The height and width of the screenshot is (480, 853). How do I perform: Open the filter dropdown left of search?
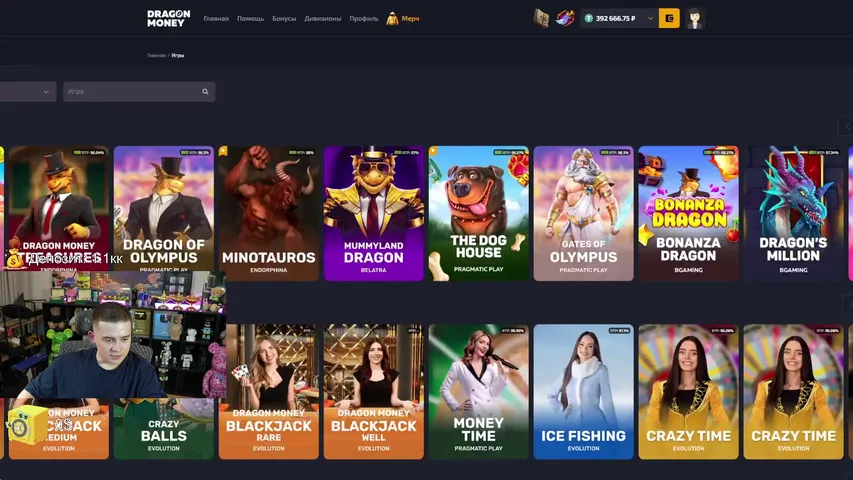tap(26, 92)
